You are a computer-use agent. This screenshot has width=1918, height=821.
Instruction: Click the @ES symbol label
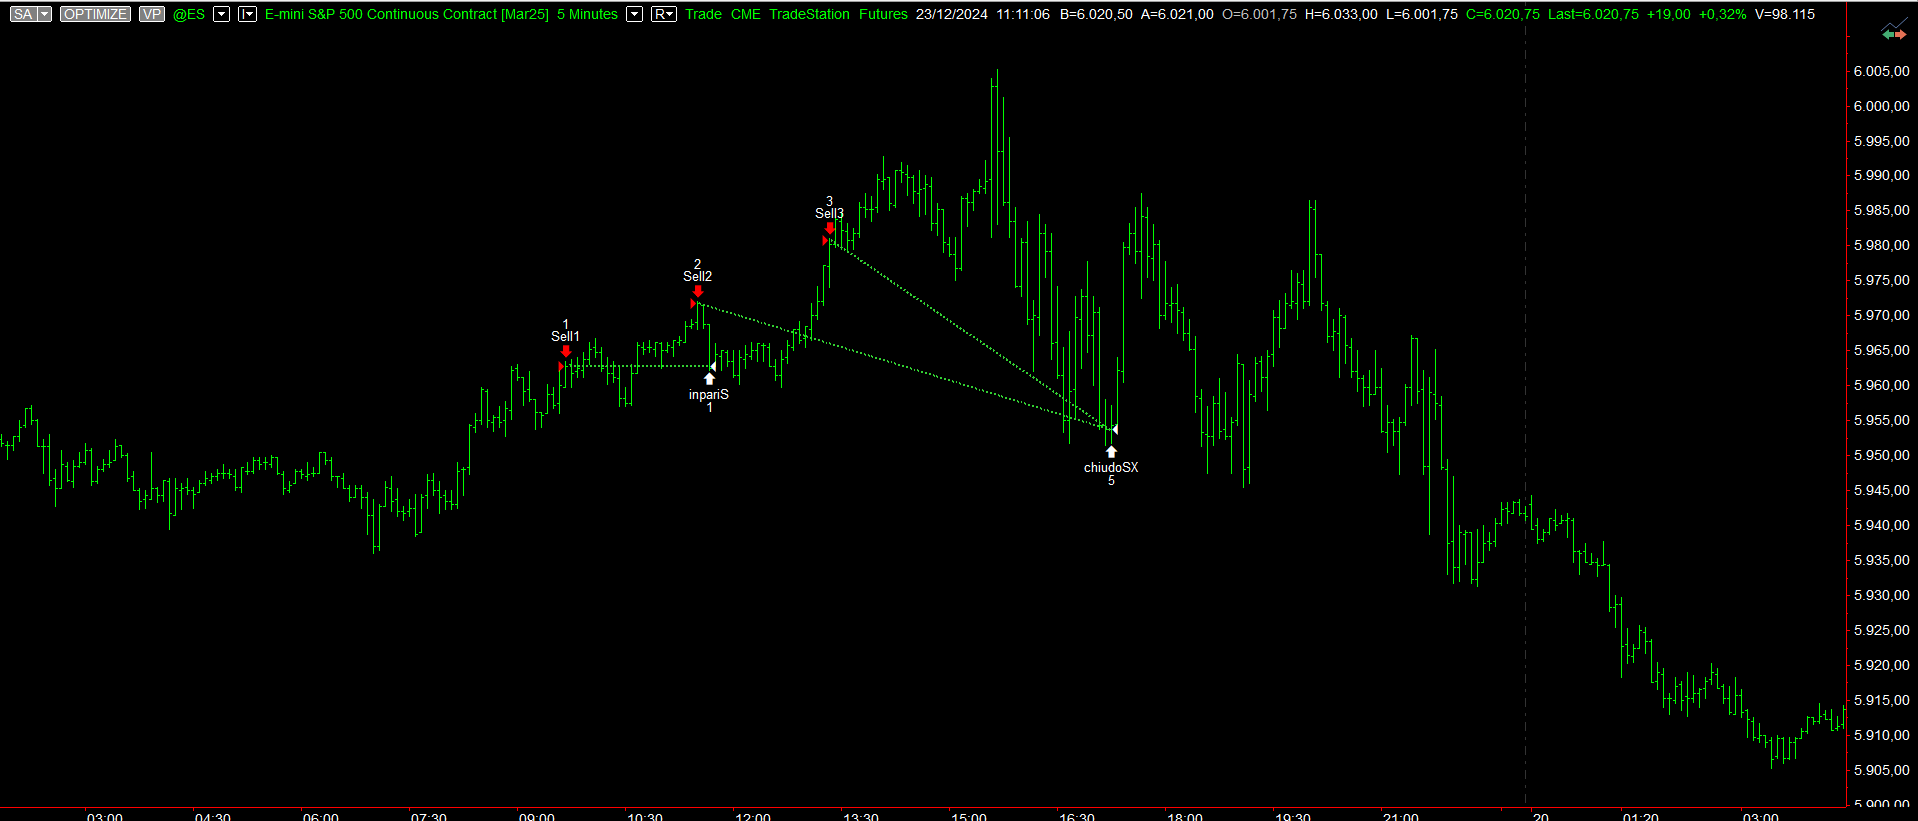(189, 14)
